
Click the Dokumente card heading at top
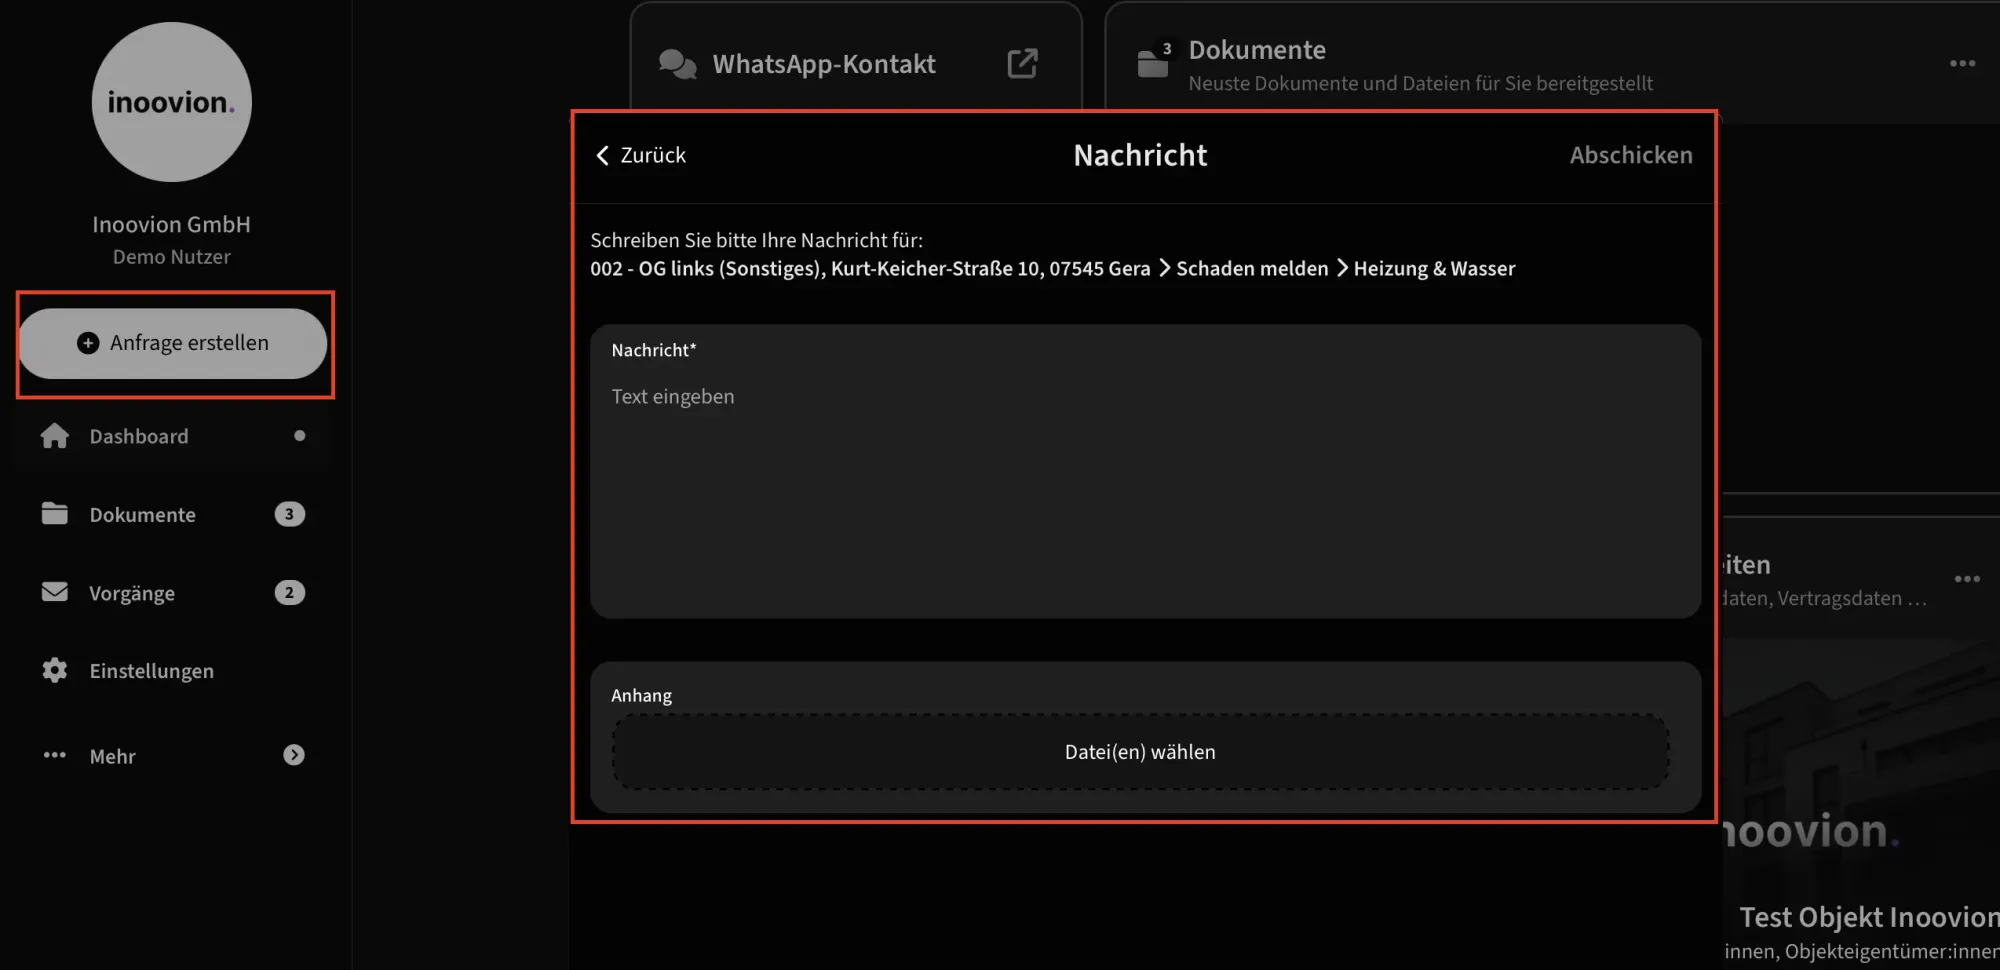click(x=1257, y=50)
